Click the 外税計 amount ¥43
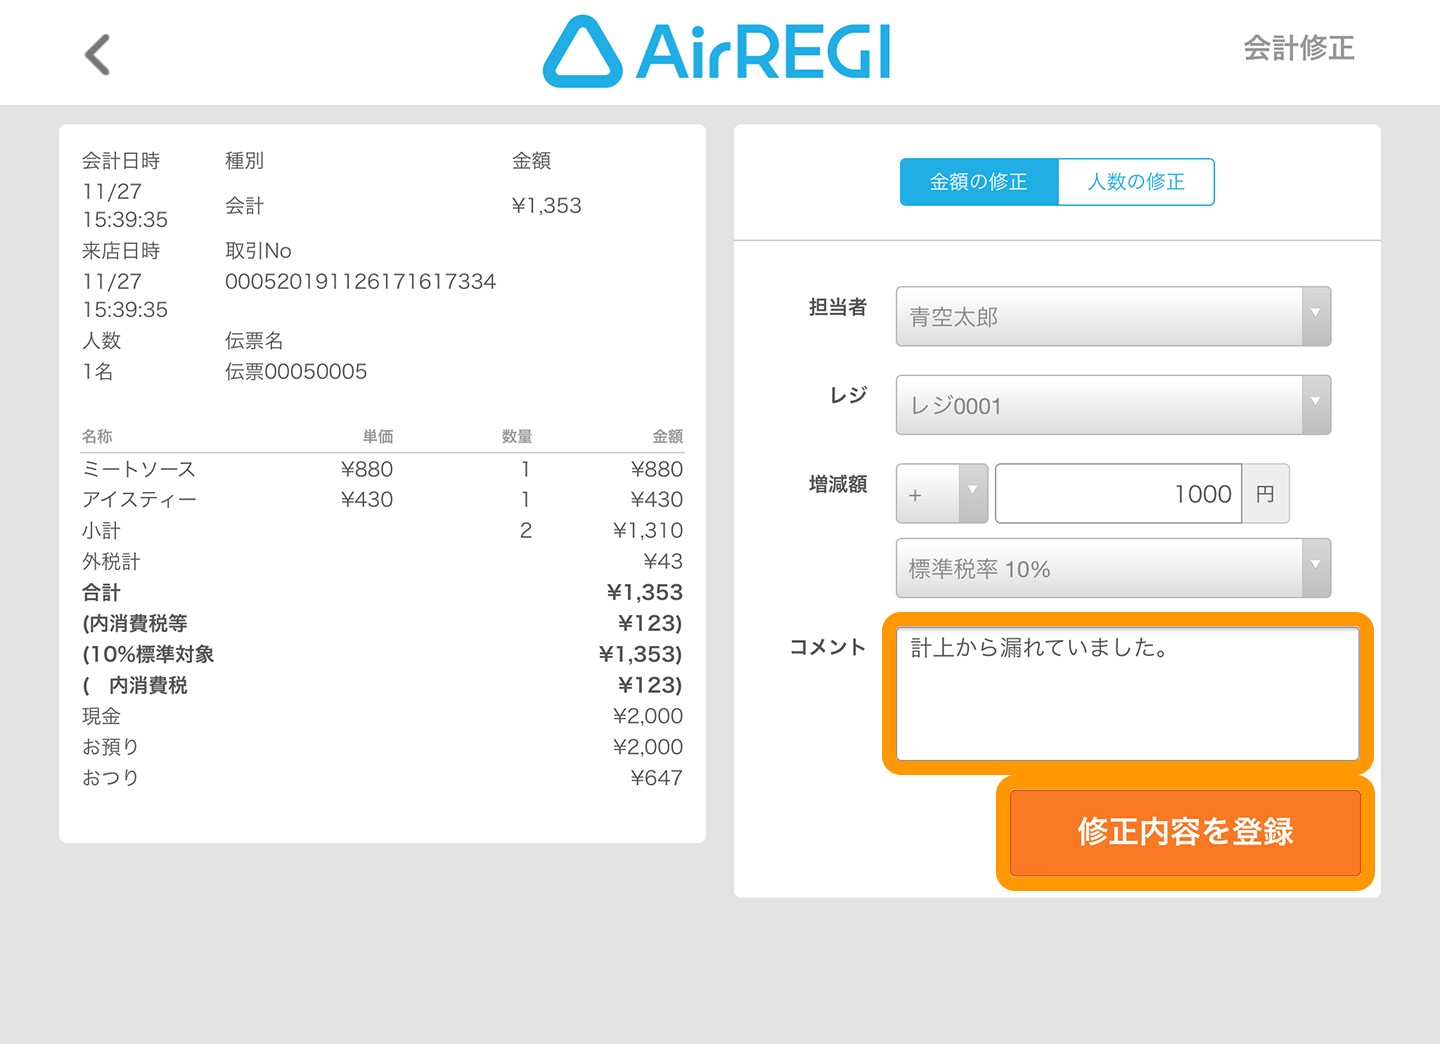The image size is (1440, 1044). 663,561
